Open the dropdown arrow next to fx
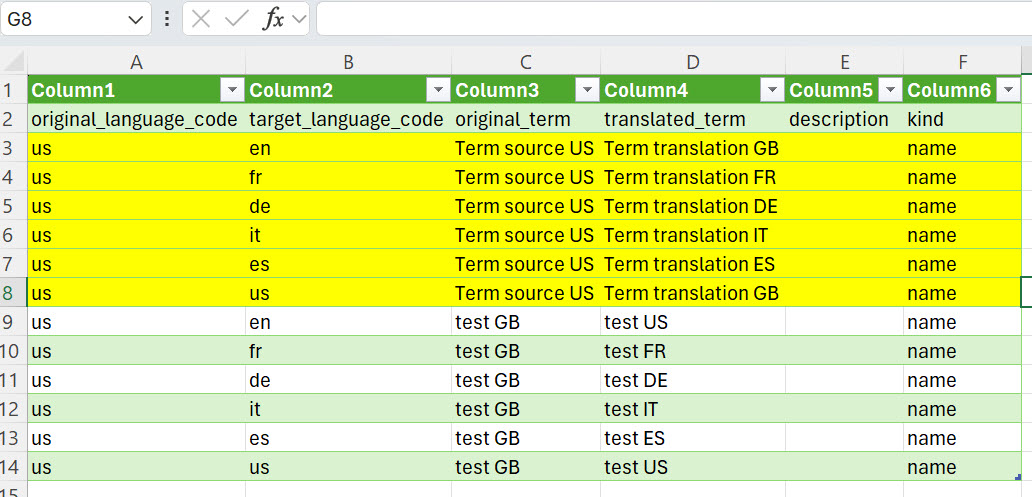Image resolution: width=1032 pixels, height=497 pixels. pos(299,20)
